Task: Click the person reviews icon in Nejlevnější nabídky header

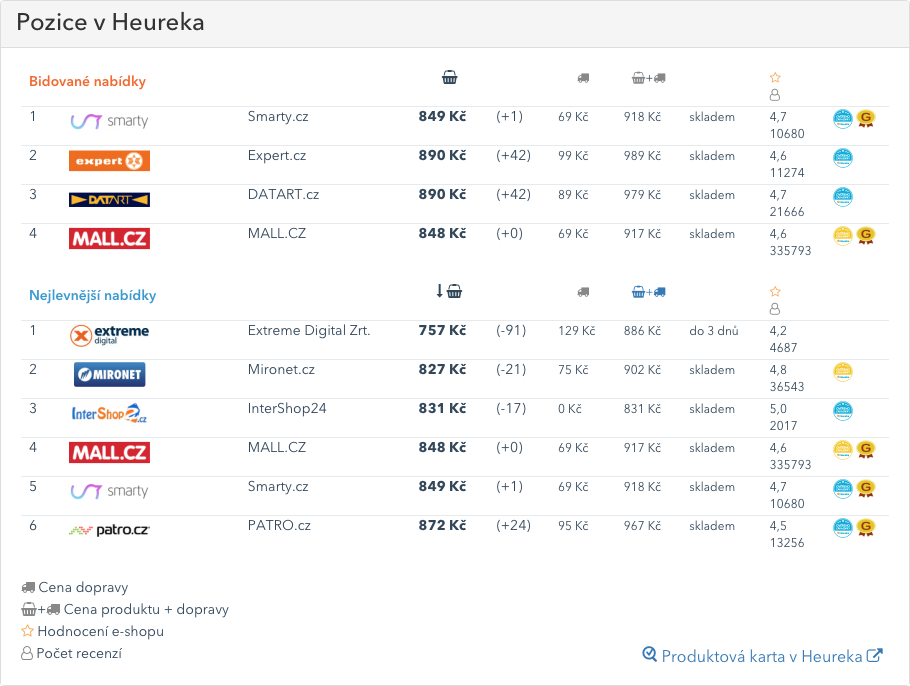Action: (x=775, y=309)
